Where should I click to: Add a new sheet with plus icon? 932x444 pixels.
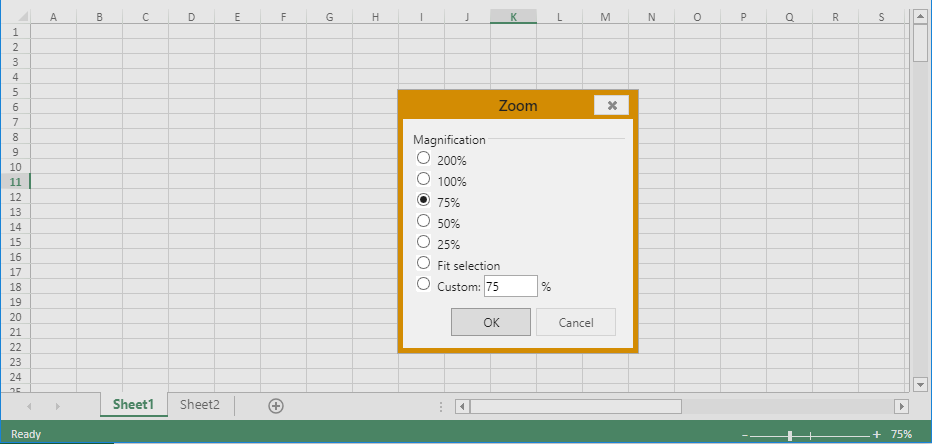tap(276, 406)
